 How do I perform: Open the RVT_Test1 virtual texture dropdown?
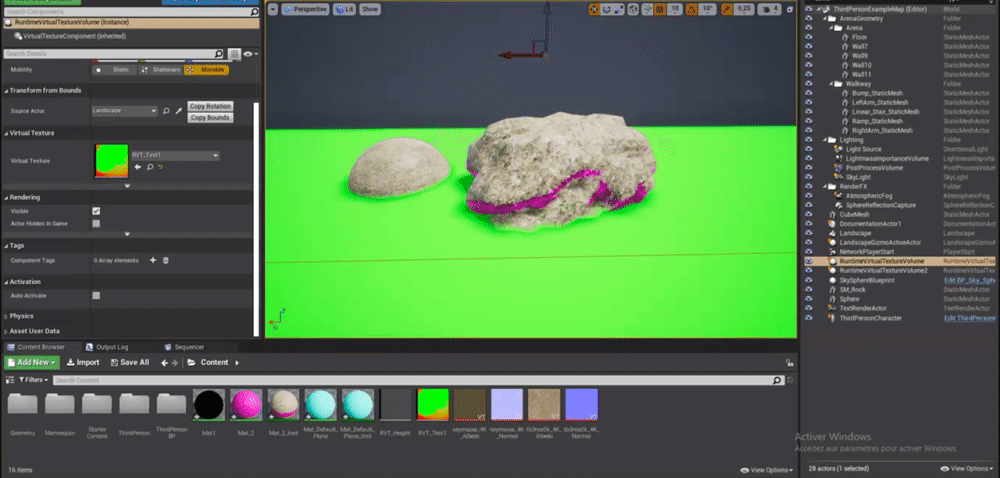click(175, 156)
